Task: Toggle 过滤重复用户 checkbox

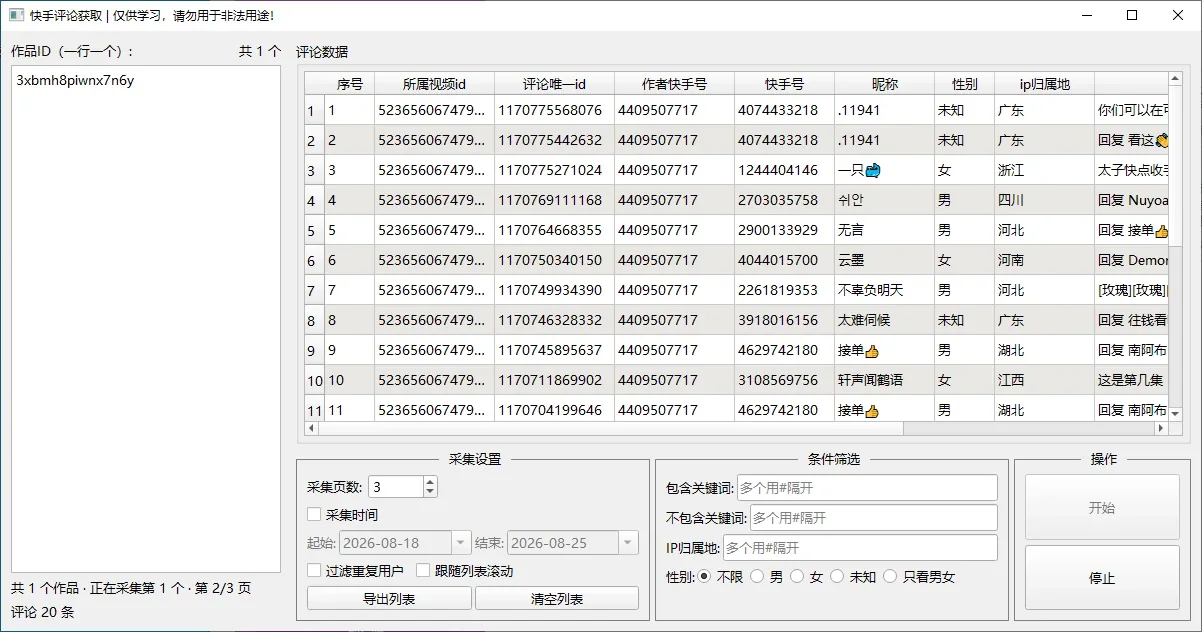Action: click(x=314, y=571)
